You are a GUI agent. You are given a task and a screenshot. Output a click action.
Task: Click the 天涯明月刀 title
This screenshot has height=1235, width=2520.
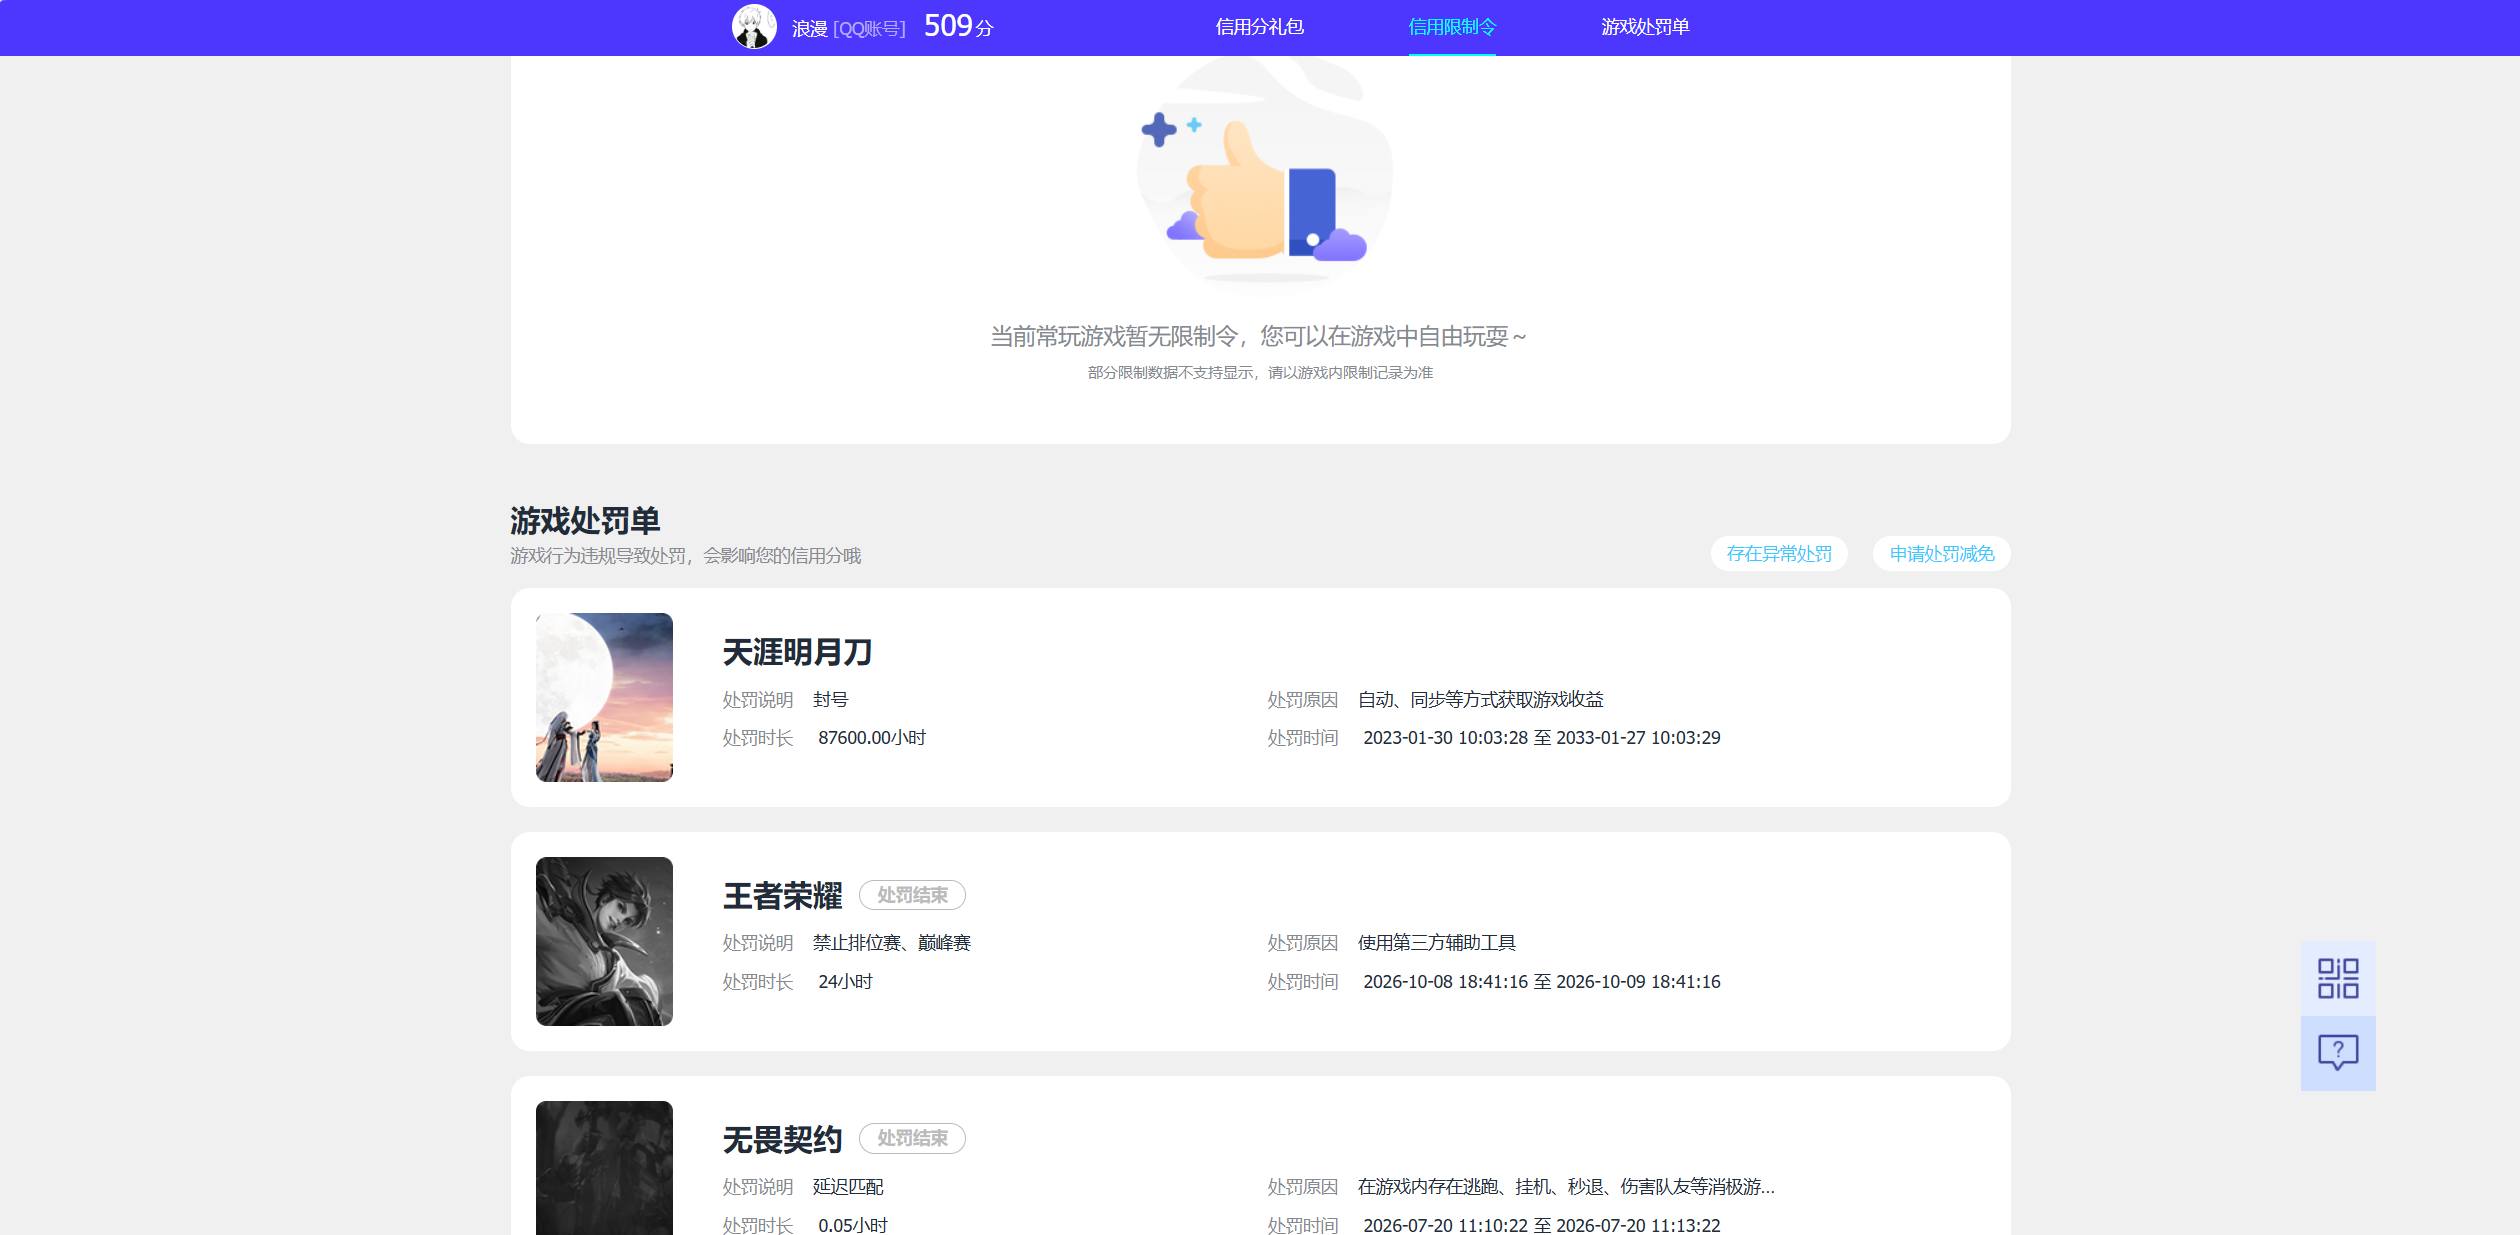tap(797, 652)
